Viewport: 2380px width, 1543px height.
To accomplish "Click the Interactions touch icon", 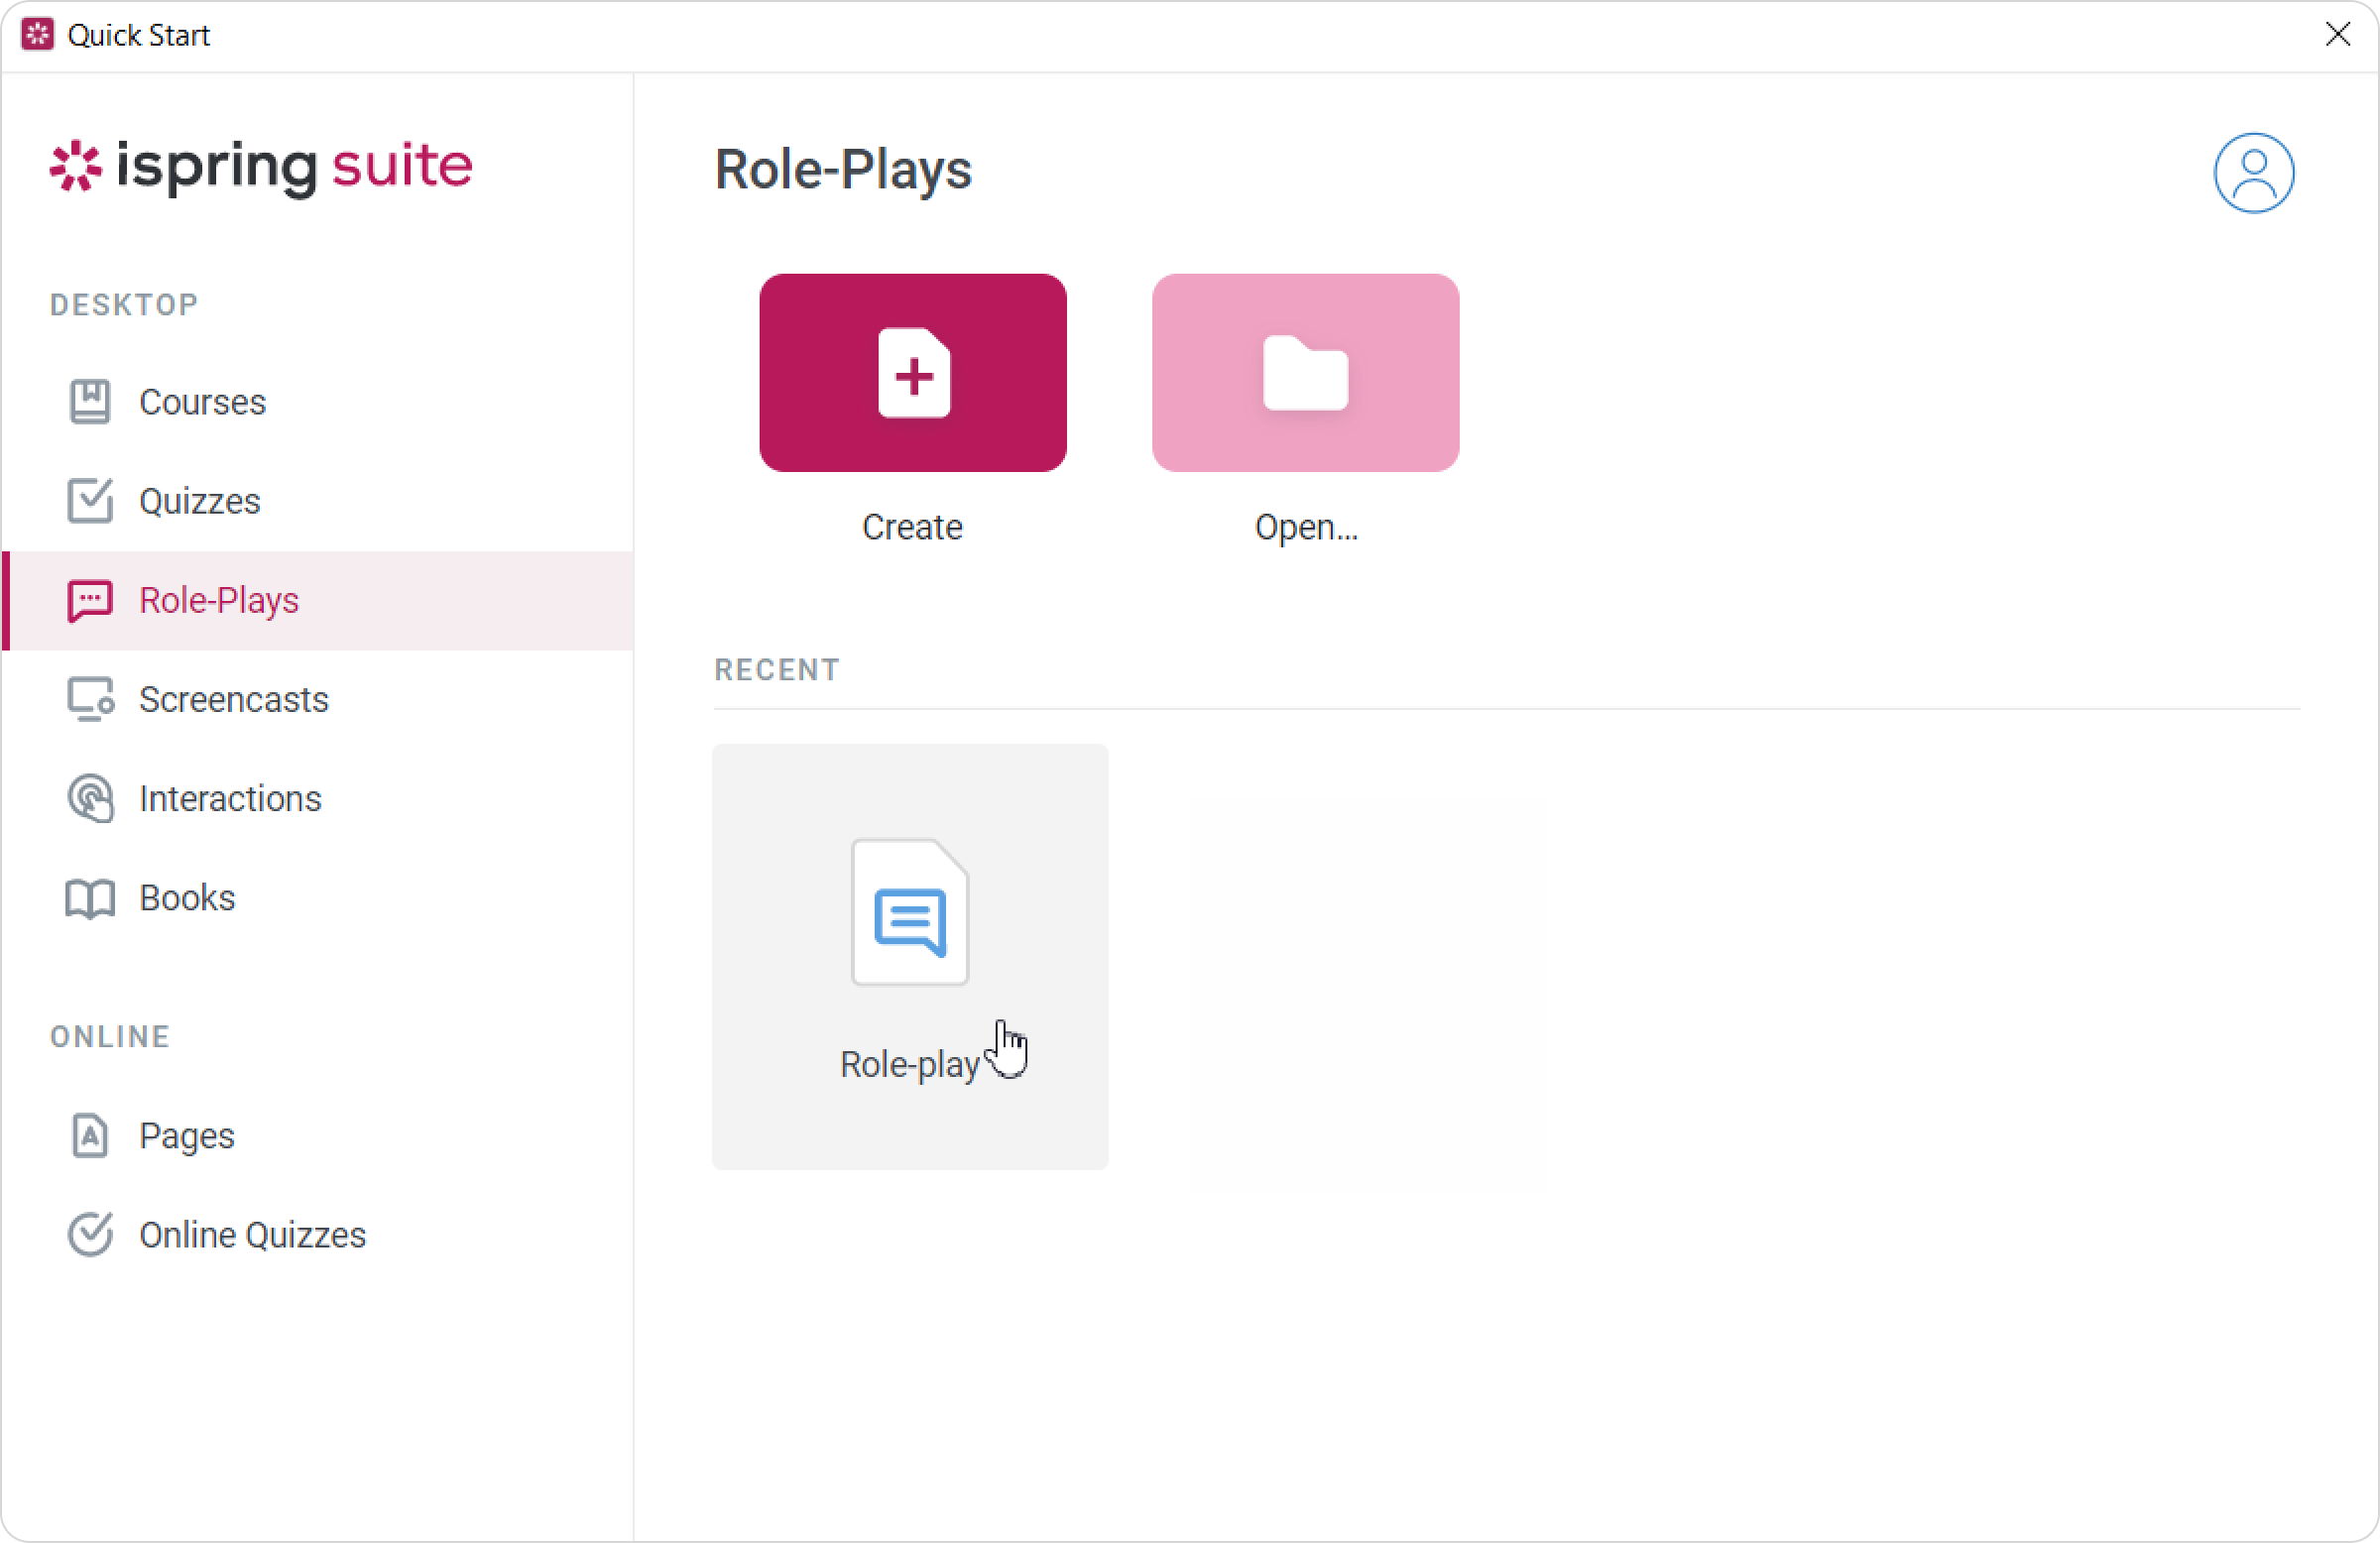I will click(90, 799).
